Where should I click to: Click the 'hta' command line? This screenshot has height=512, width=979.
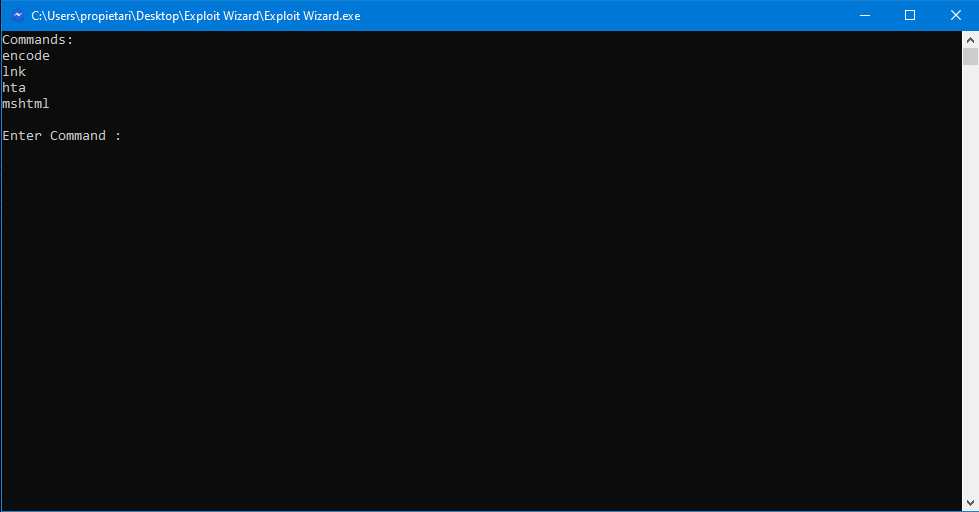14,87
